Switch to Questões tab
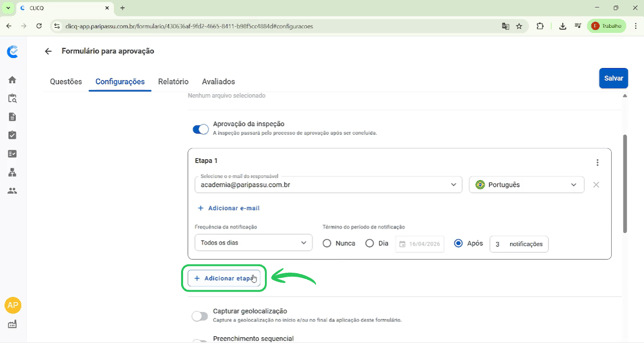644x361 pixels. (66, 82)
